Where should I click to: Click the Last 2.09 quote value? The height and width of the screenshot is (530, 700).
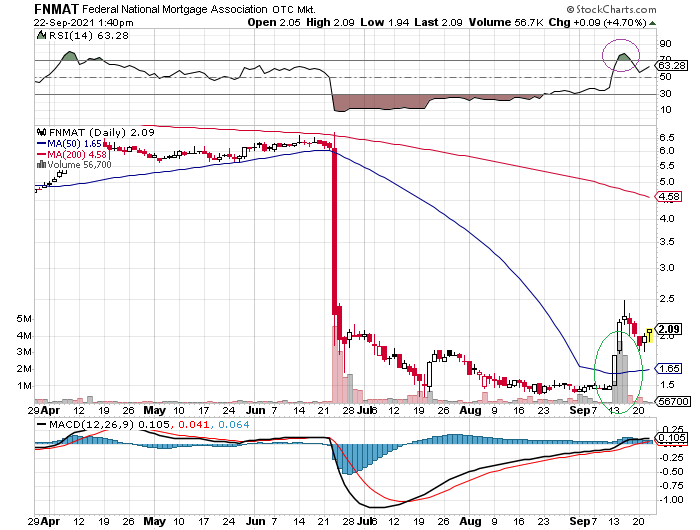click(x=438, y=22)
